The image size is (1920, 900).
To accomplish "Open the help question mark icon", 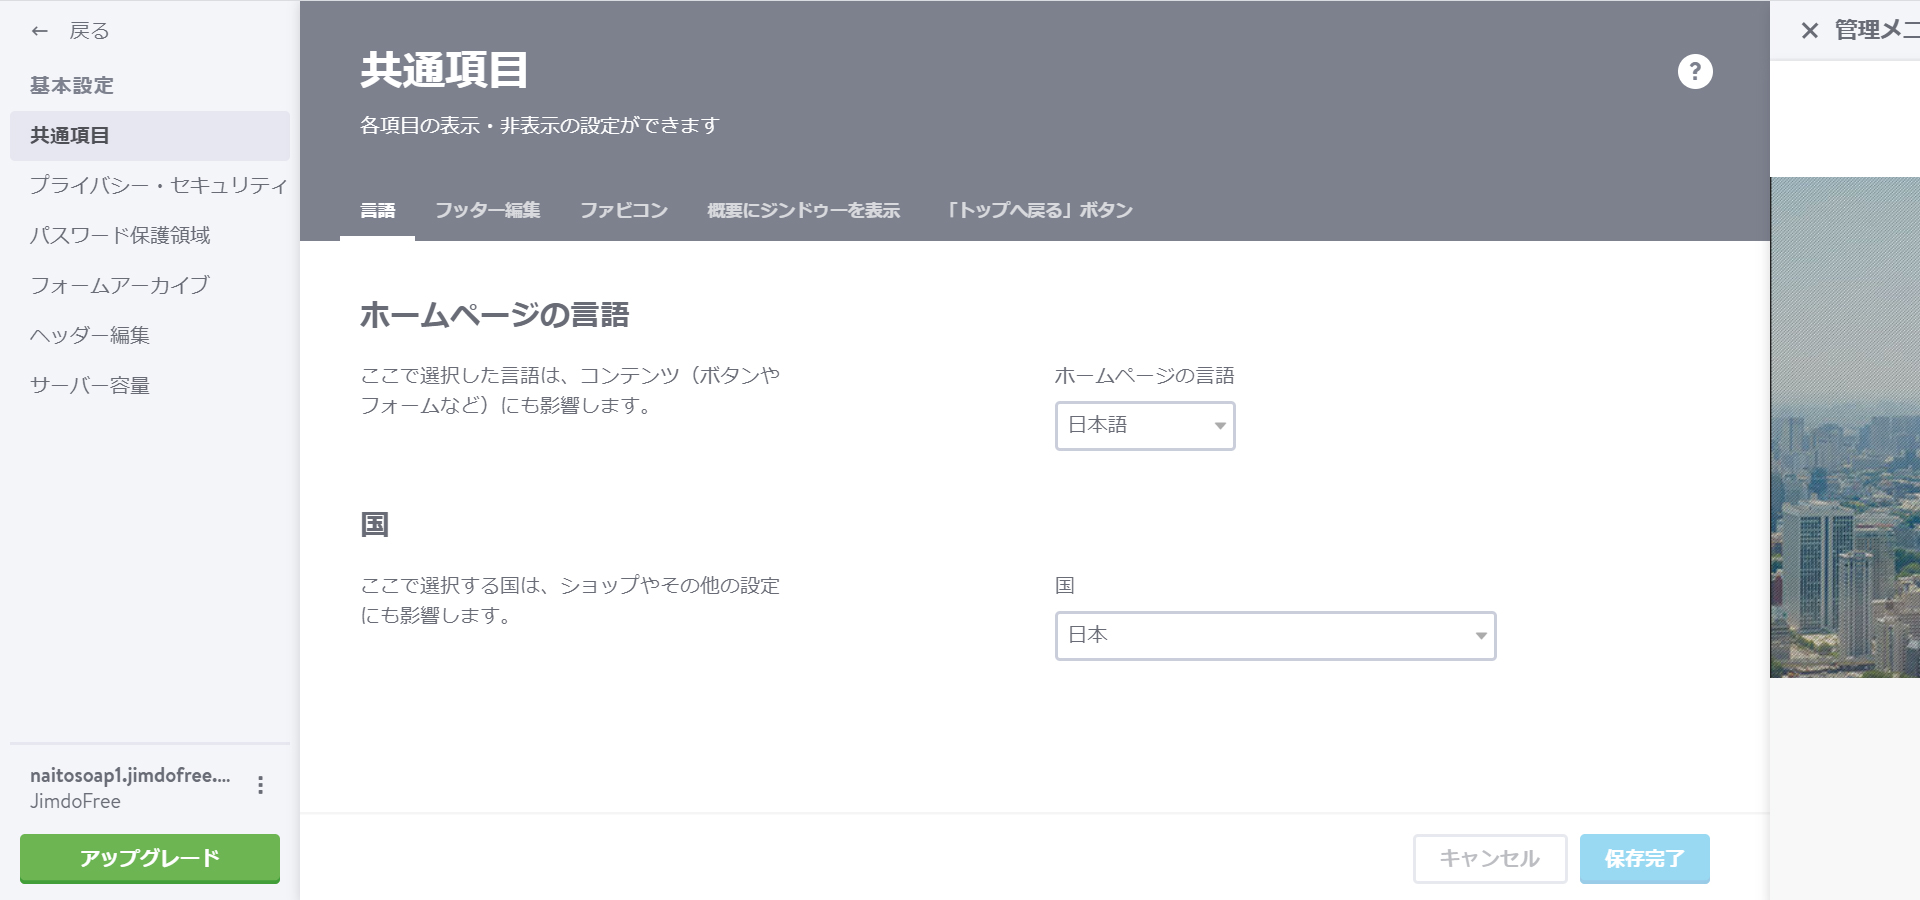I will (x=1692, y=71).
